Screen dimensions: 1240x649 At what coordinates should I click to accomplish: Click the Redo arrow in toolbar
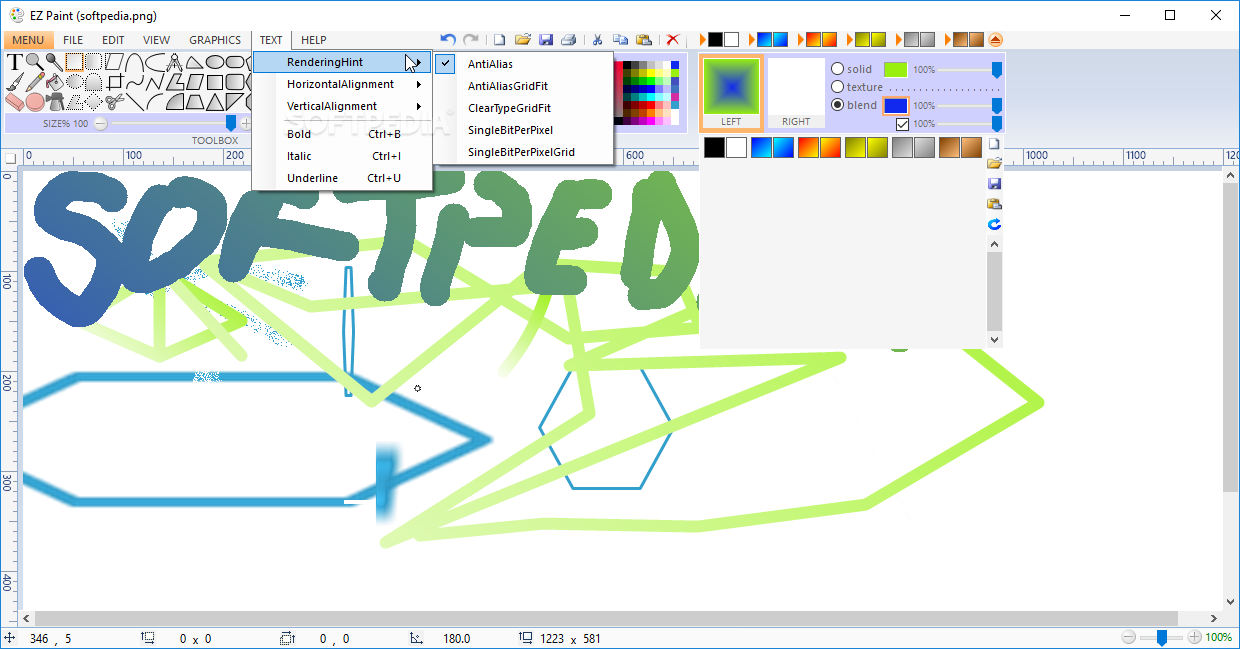tap(471, 39)
